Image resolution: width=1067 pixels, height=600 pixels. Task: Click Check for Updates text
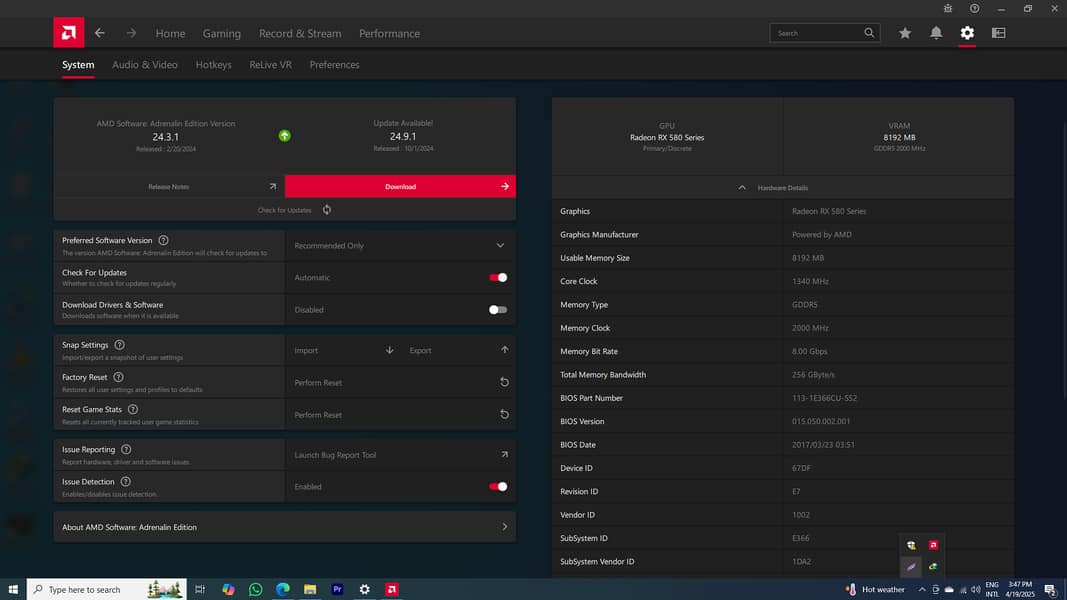point(284,210)
